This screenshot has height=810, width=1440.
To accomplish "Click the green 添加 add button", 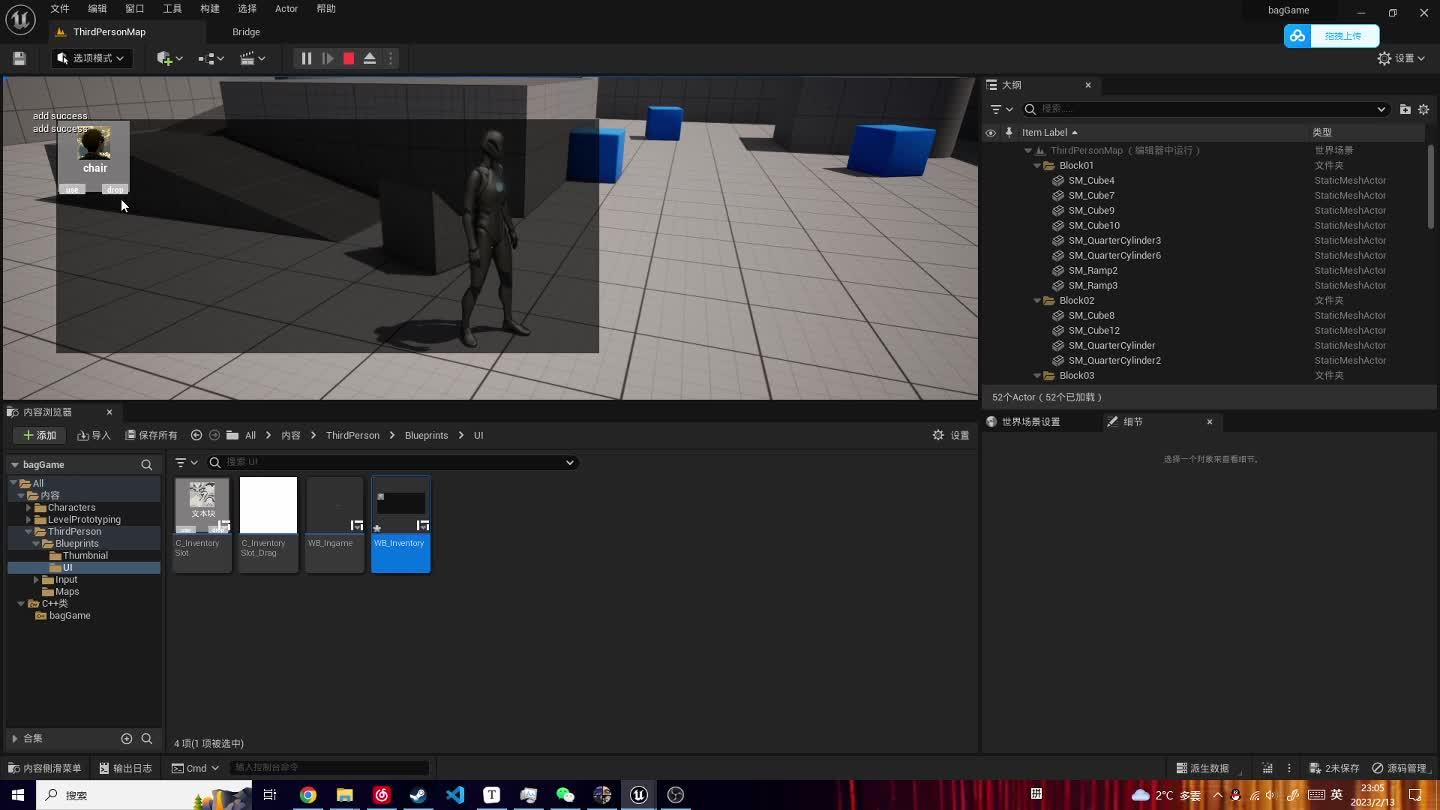I will click(39, 435).
